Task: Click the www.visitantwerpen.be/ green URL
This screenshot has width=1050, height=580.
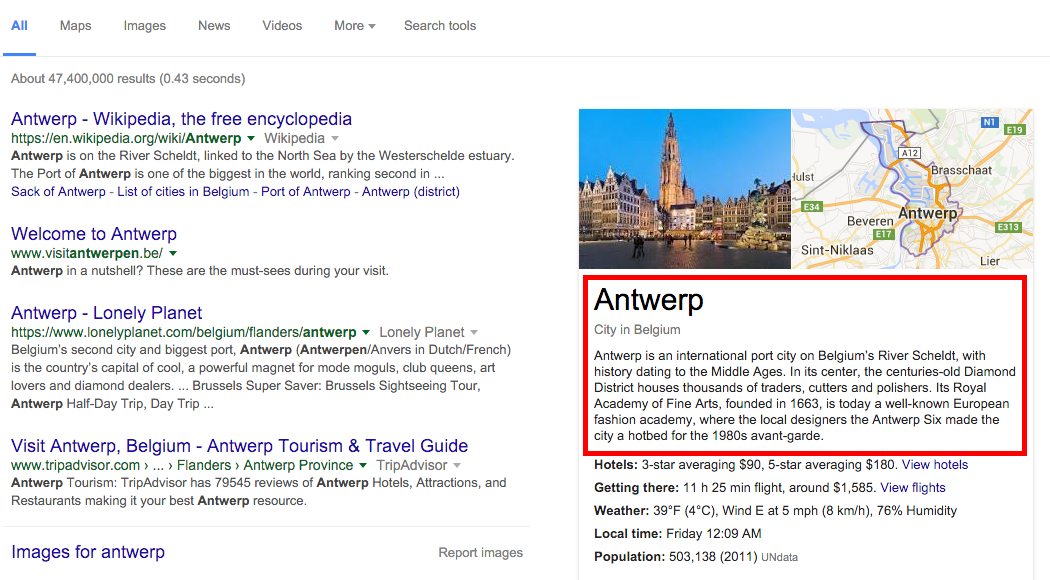Action: click(x=87, y=254)
